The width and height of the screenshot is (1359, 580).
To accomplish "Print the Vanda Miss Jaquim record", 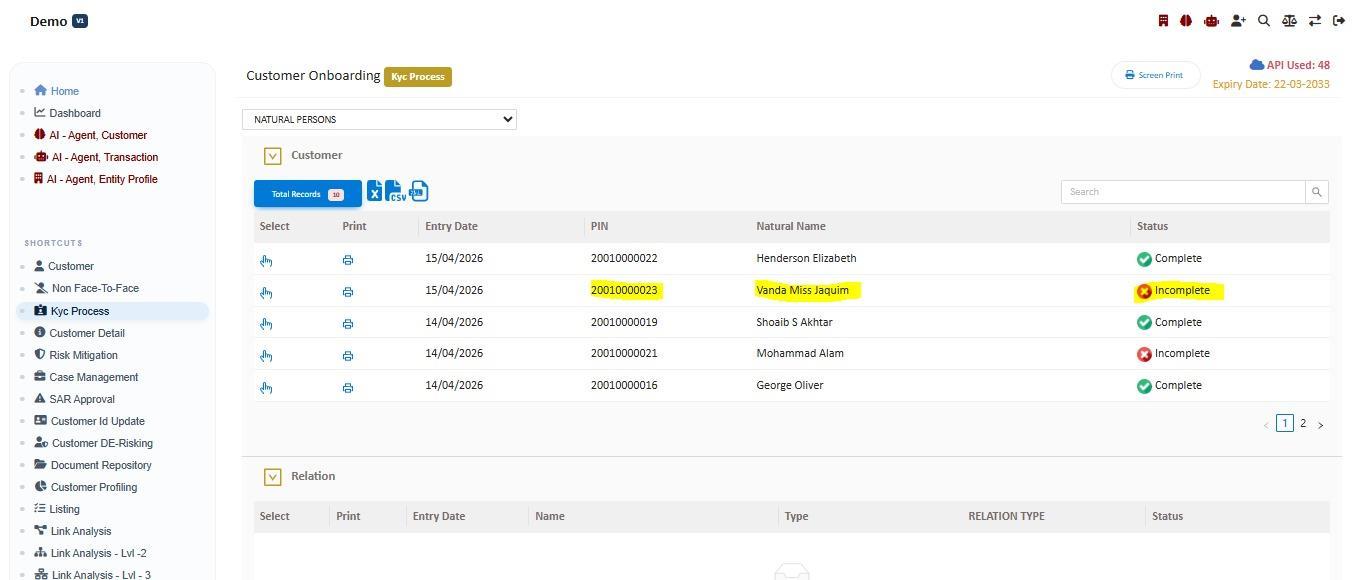I will 348,292.
